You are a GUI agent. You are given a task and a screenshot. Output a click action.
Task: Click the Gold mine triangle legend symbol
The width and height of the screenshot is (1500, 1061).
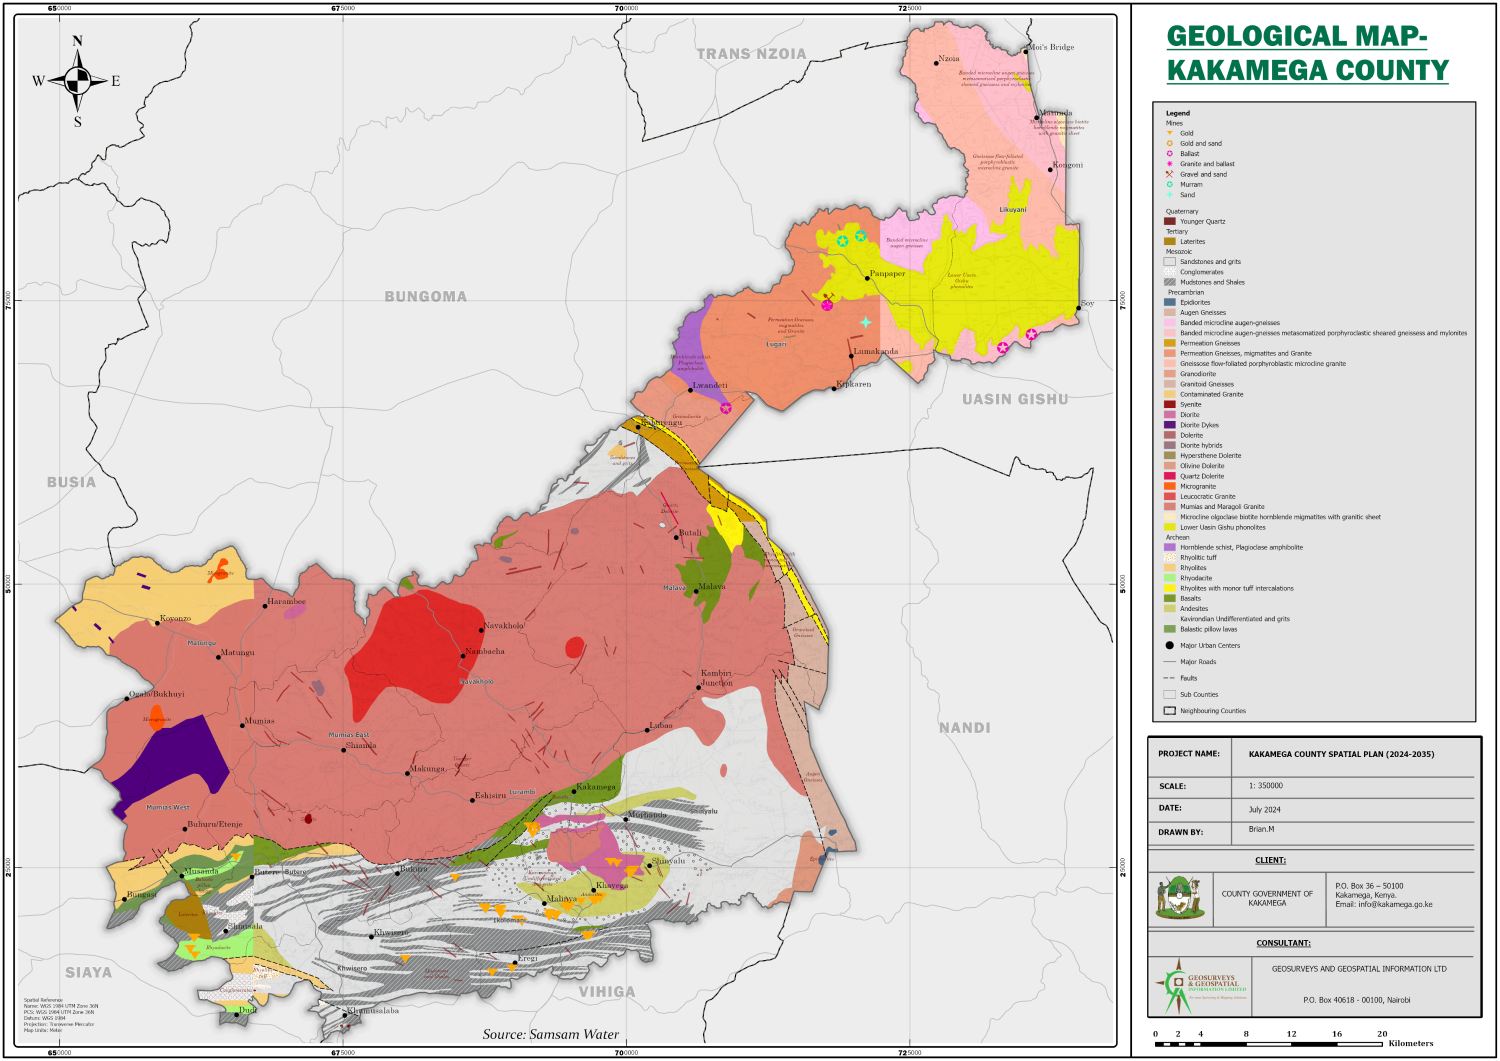(x=1169, y=133)
